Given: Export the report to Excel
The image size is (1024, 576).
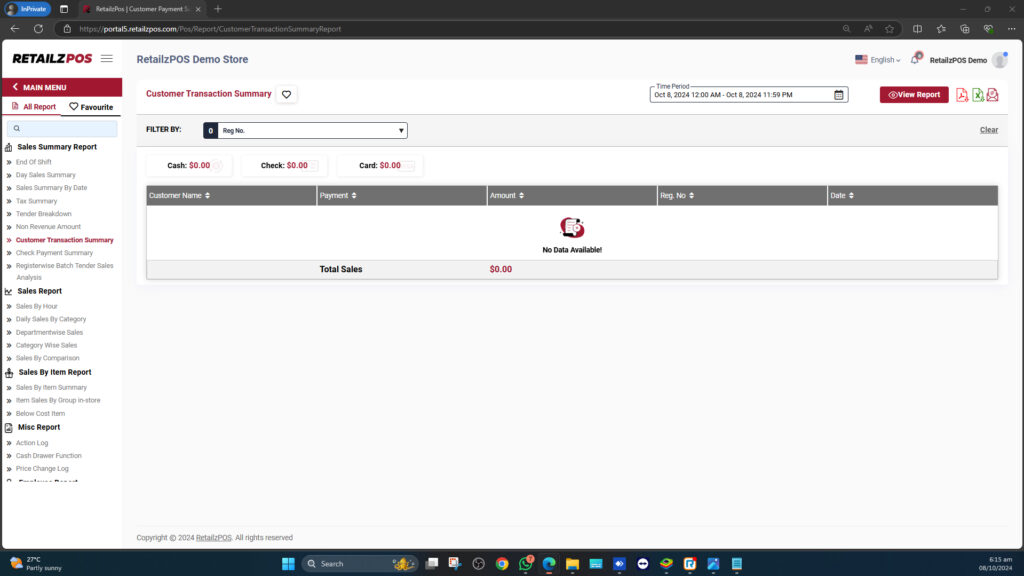Looking at the screenshot, I should pyautogui.click(x=977, y=94).
